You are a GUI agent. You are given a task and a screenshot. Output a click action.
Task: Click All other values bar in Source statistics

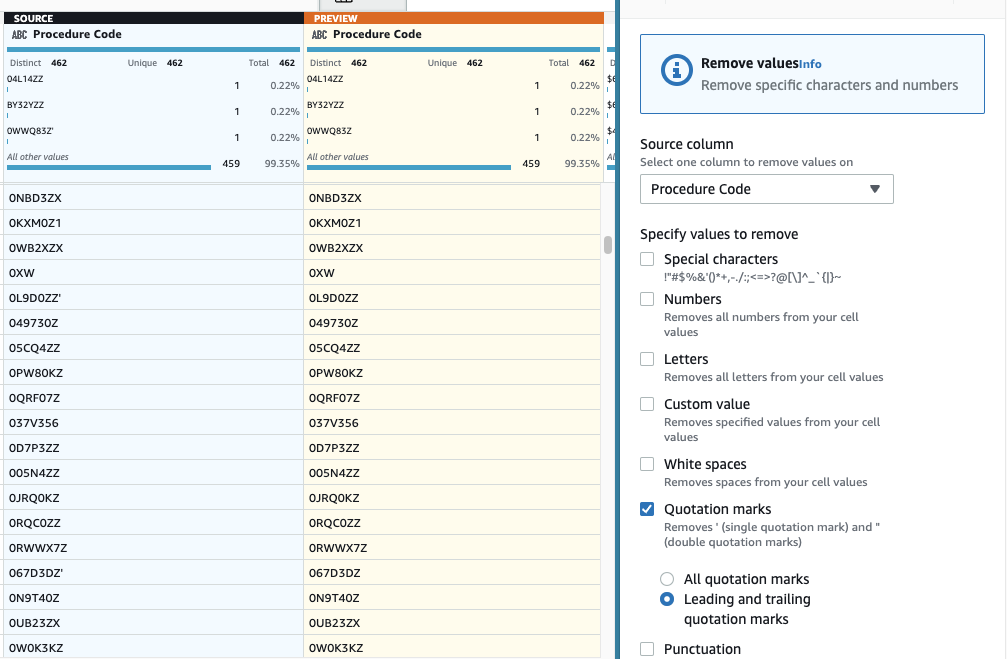[x=109, y=168]
